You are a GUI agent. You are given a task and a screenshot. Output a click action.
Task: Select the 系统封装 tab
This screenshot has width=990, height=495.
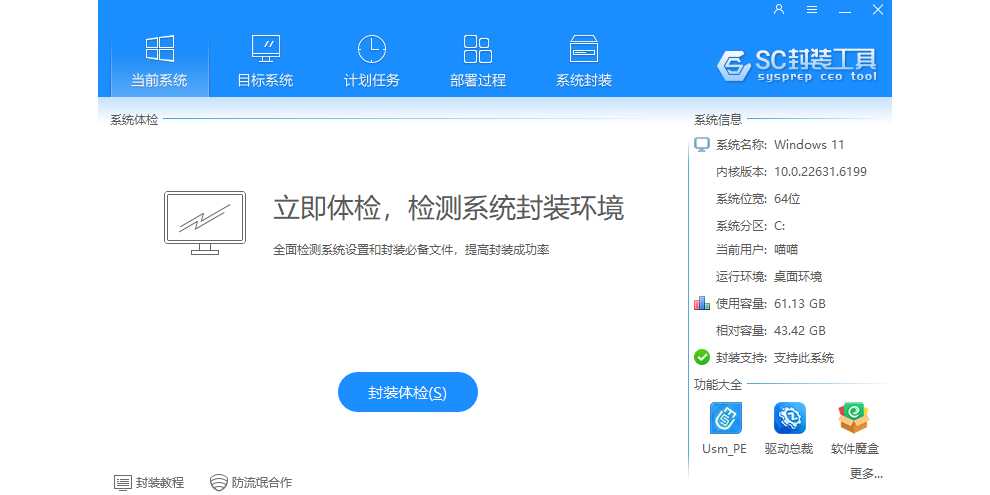coord(584,62)
